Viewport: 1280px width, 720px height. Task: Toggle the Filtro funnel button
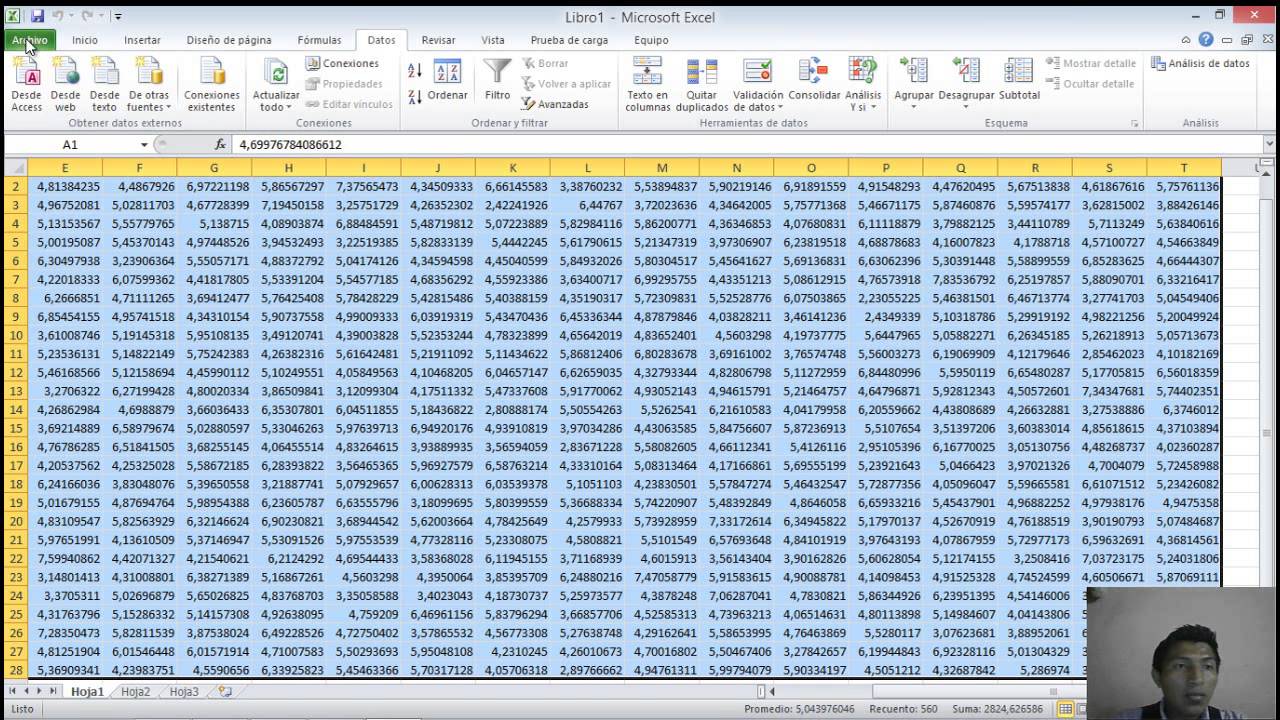(497, 80)
